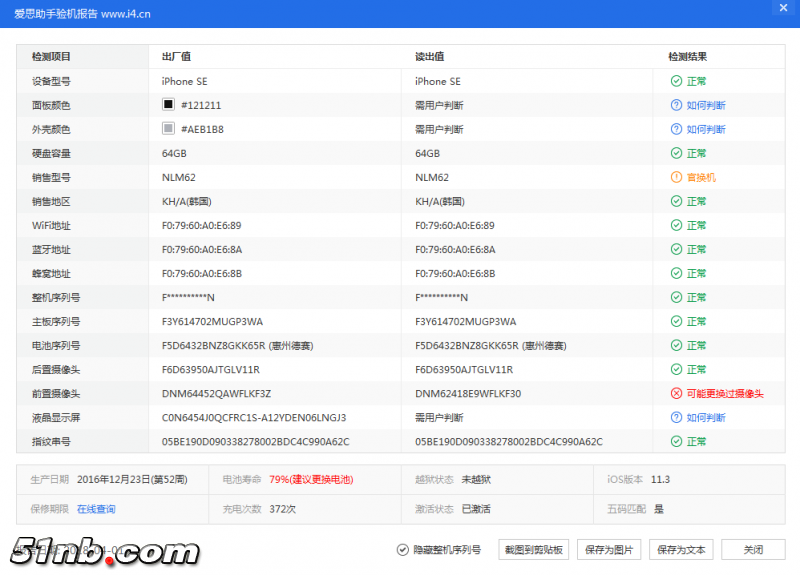This screenshot has height=575, width=800.
Task: Click the green check icon for 硬盘容量
Action: [676, 154]
